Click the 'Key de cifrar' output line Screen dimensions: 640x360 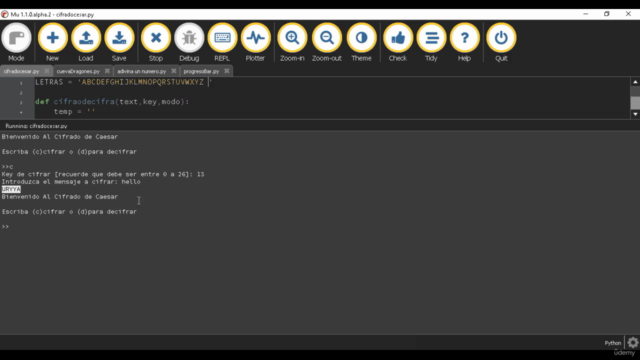coord(103,174)
